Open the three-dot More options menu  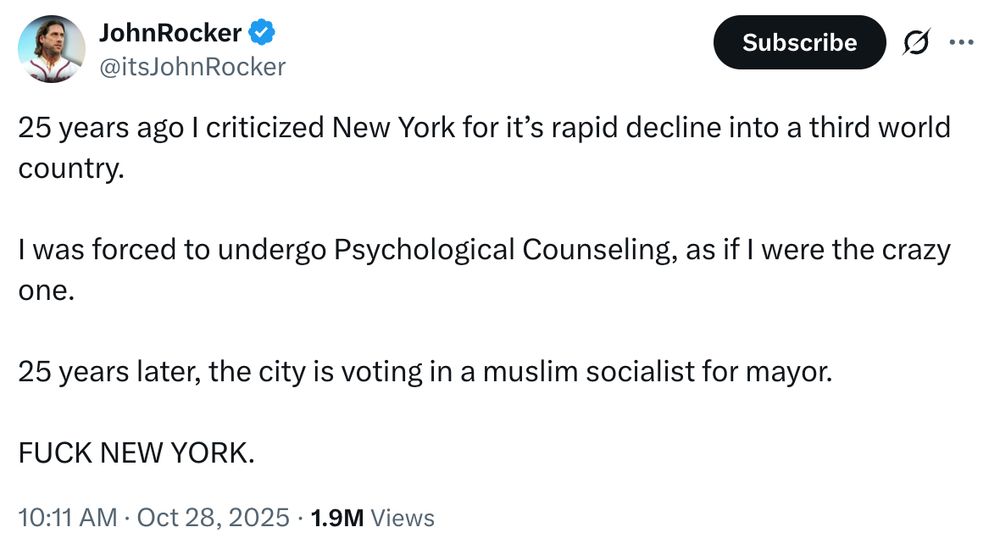point(960,42)
